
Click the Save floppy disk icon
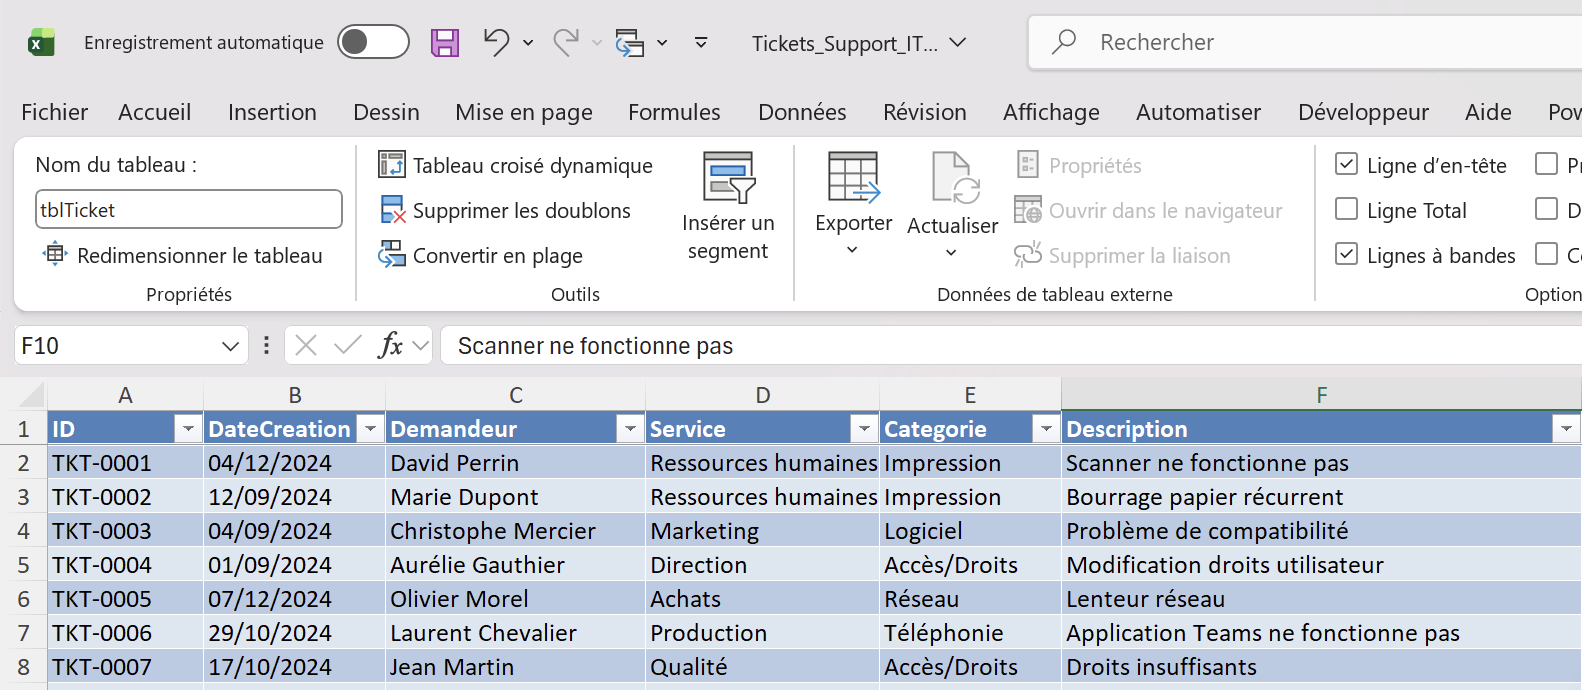(445, 43)
